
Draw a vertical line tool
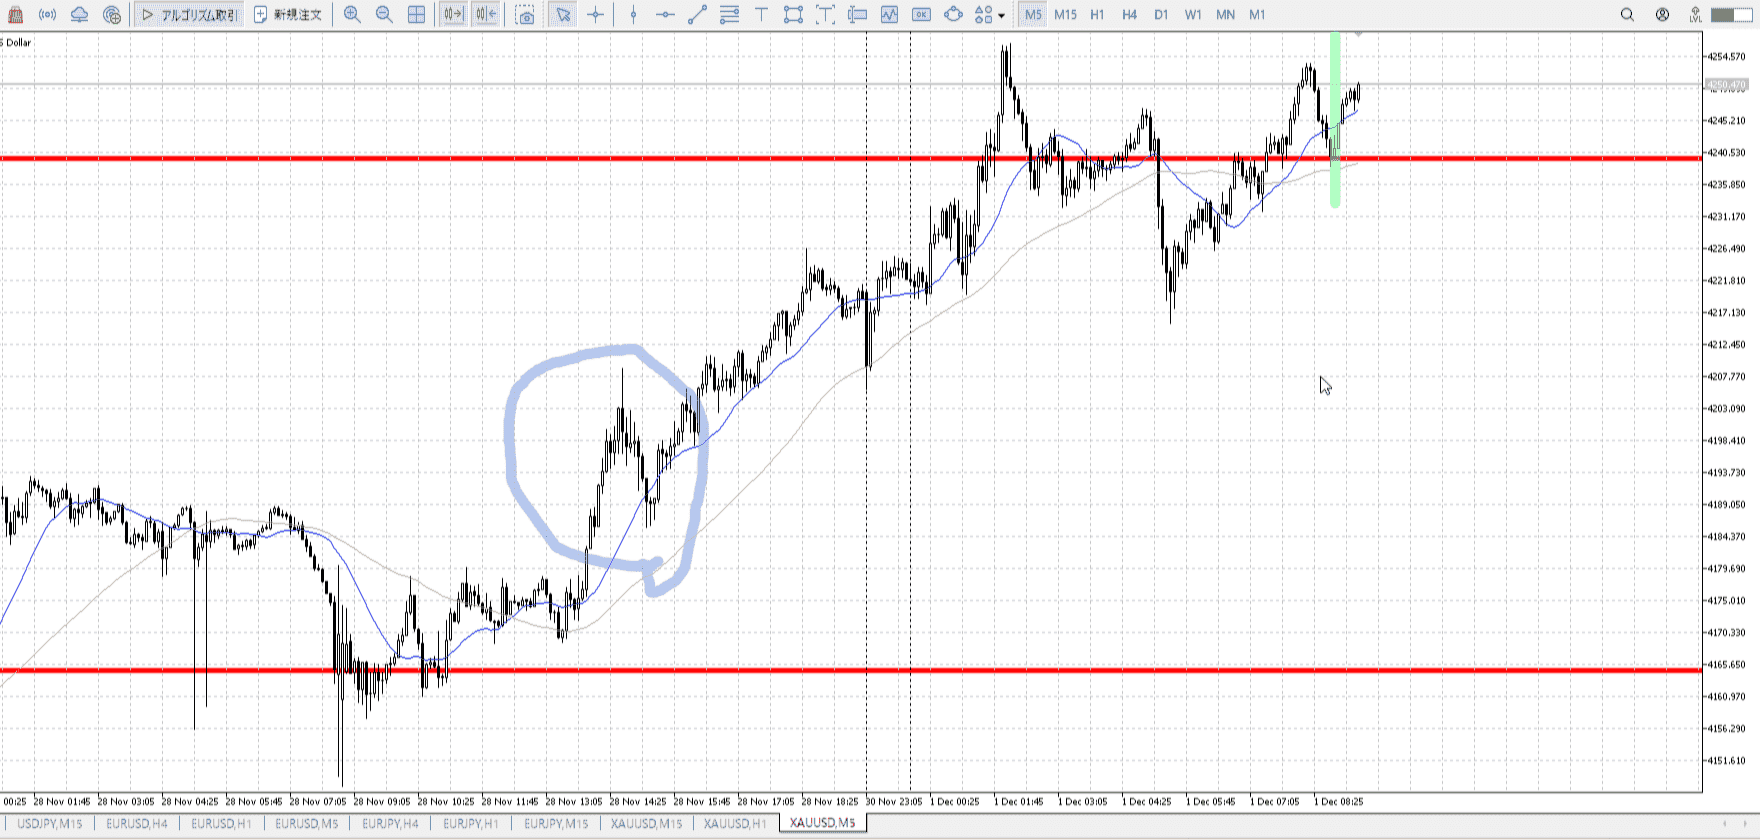coord(633,15)
